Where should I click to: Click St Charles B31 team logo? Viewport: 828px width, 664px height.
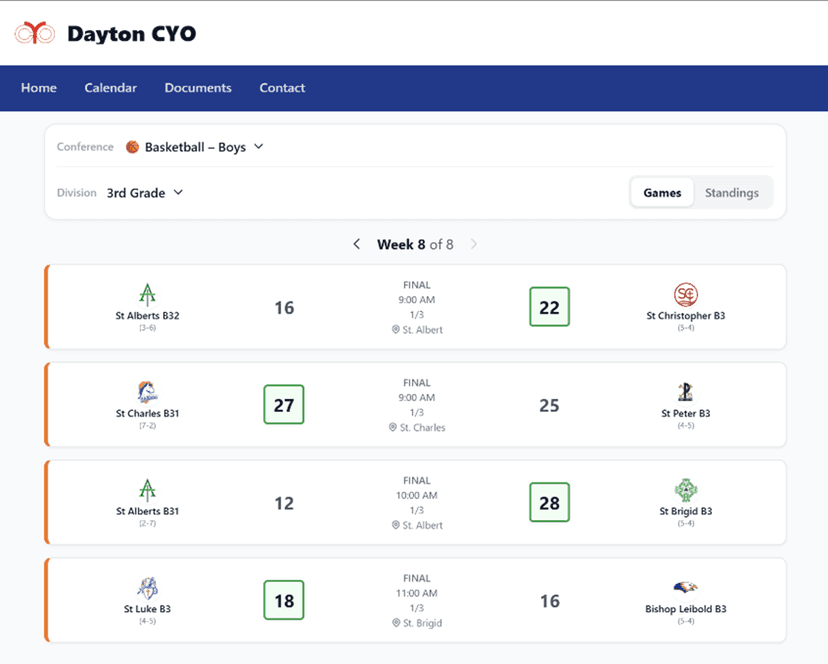pyautogui.click(x=147, y=392)
